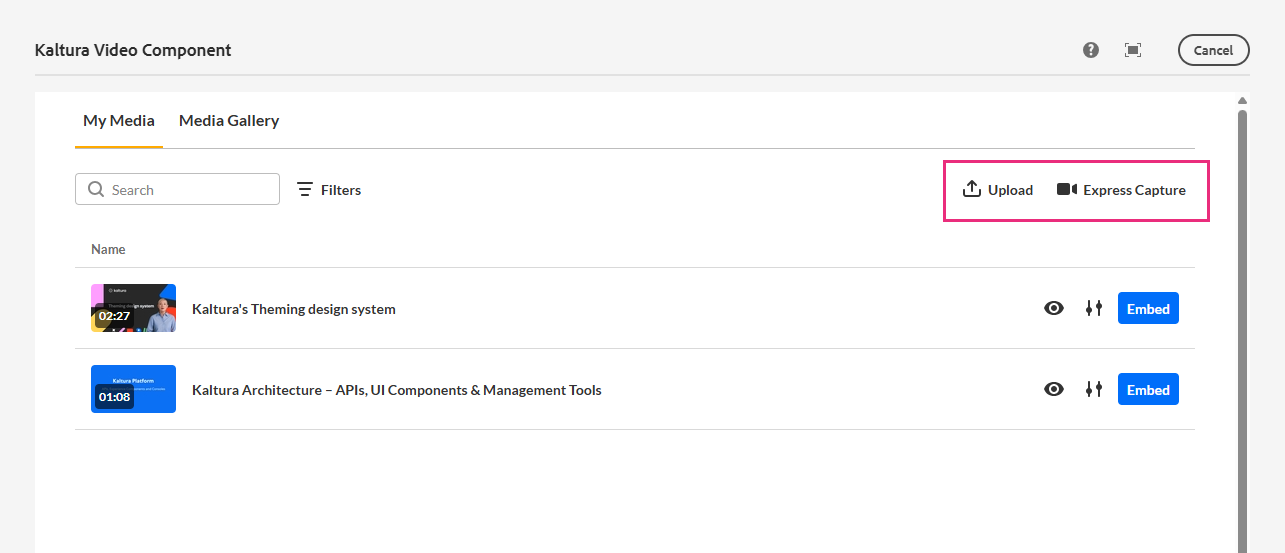Switch to the My Media tab
This screenshot has height=553, width=1285.
tap(119, 121)
